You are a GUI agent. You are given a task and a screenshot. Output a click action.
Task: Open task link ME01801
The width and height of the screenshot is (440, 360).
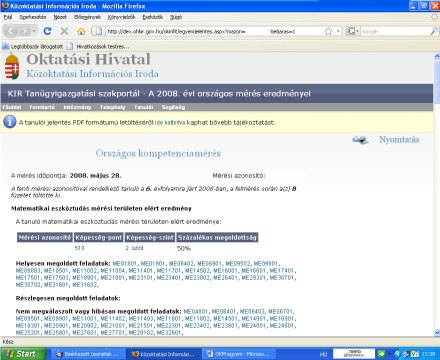click(x=125, y=264)
